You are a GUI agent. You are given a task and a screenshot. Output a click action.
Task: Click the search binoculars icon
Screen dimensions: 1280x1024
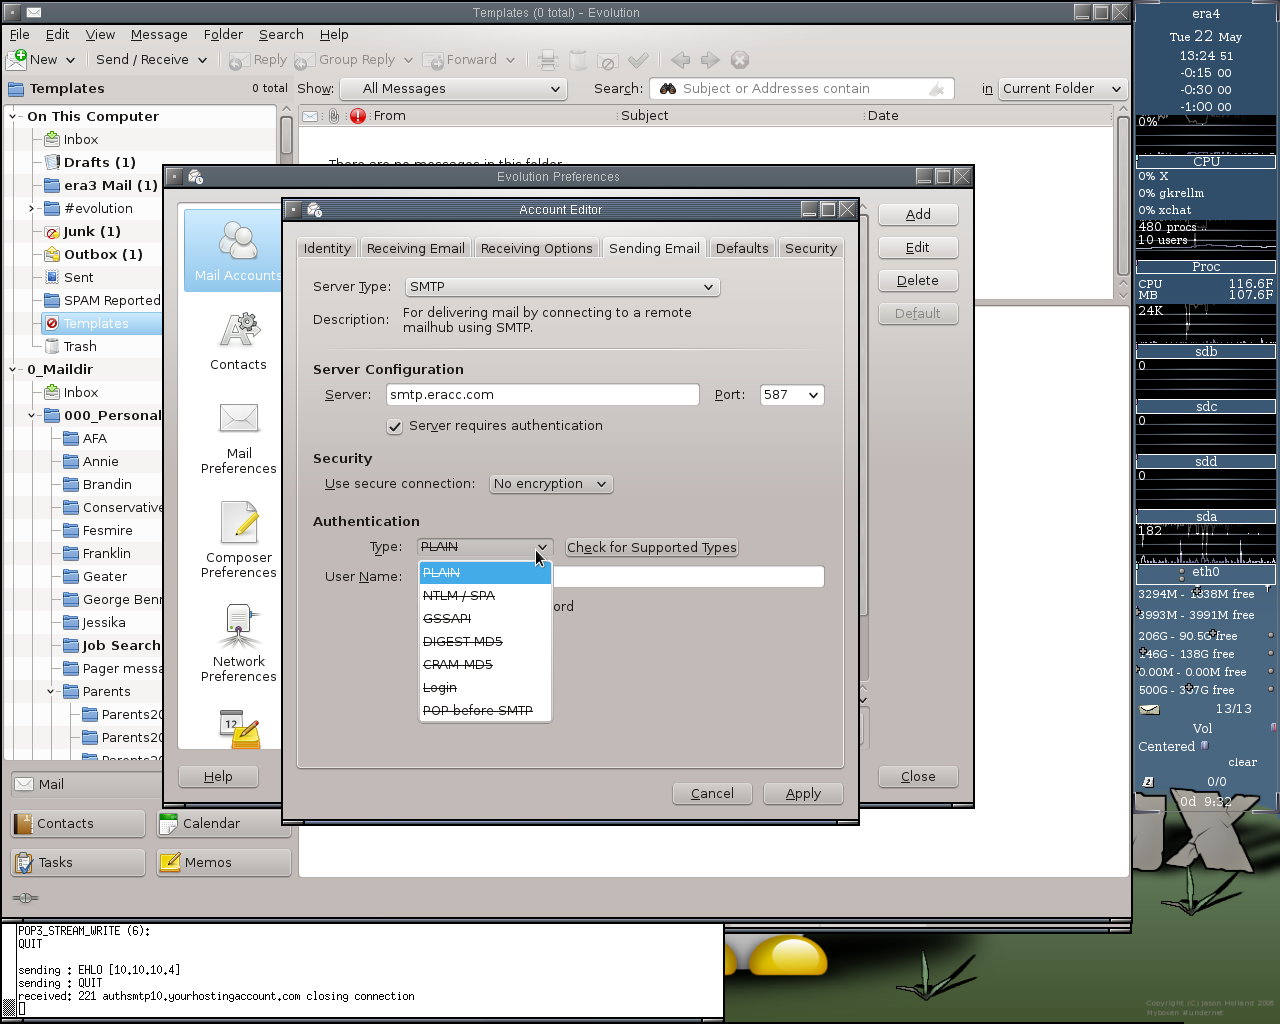(667, 89)
